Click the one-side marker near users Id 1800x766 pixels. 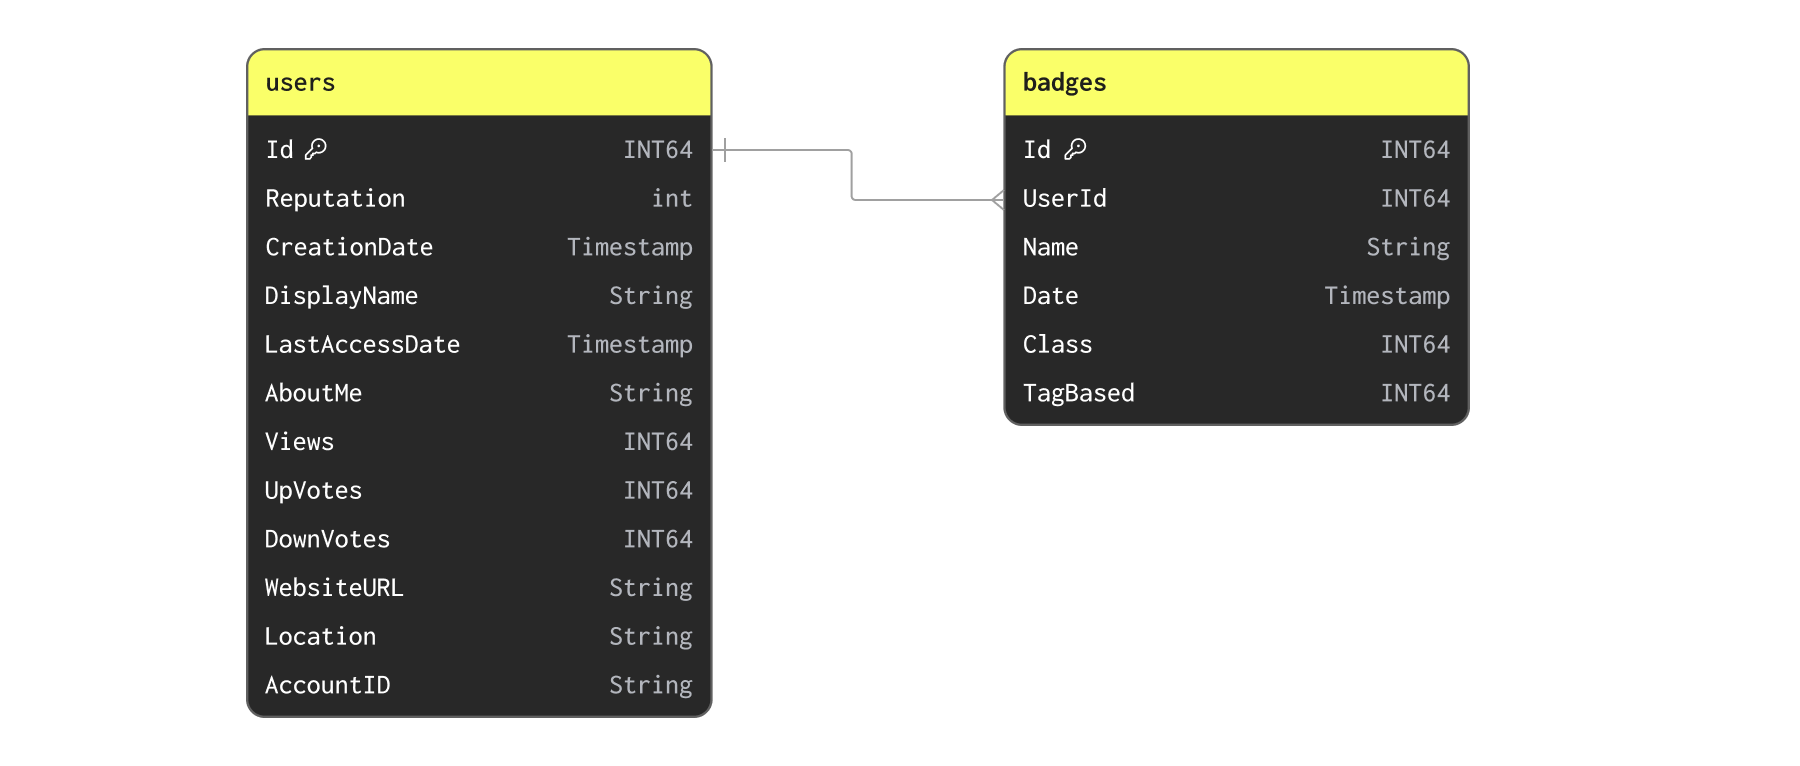[x=725, y=150]
